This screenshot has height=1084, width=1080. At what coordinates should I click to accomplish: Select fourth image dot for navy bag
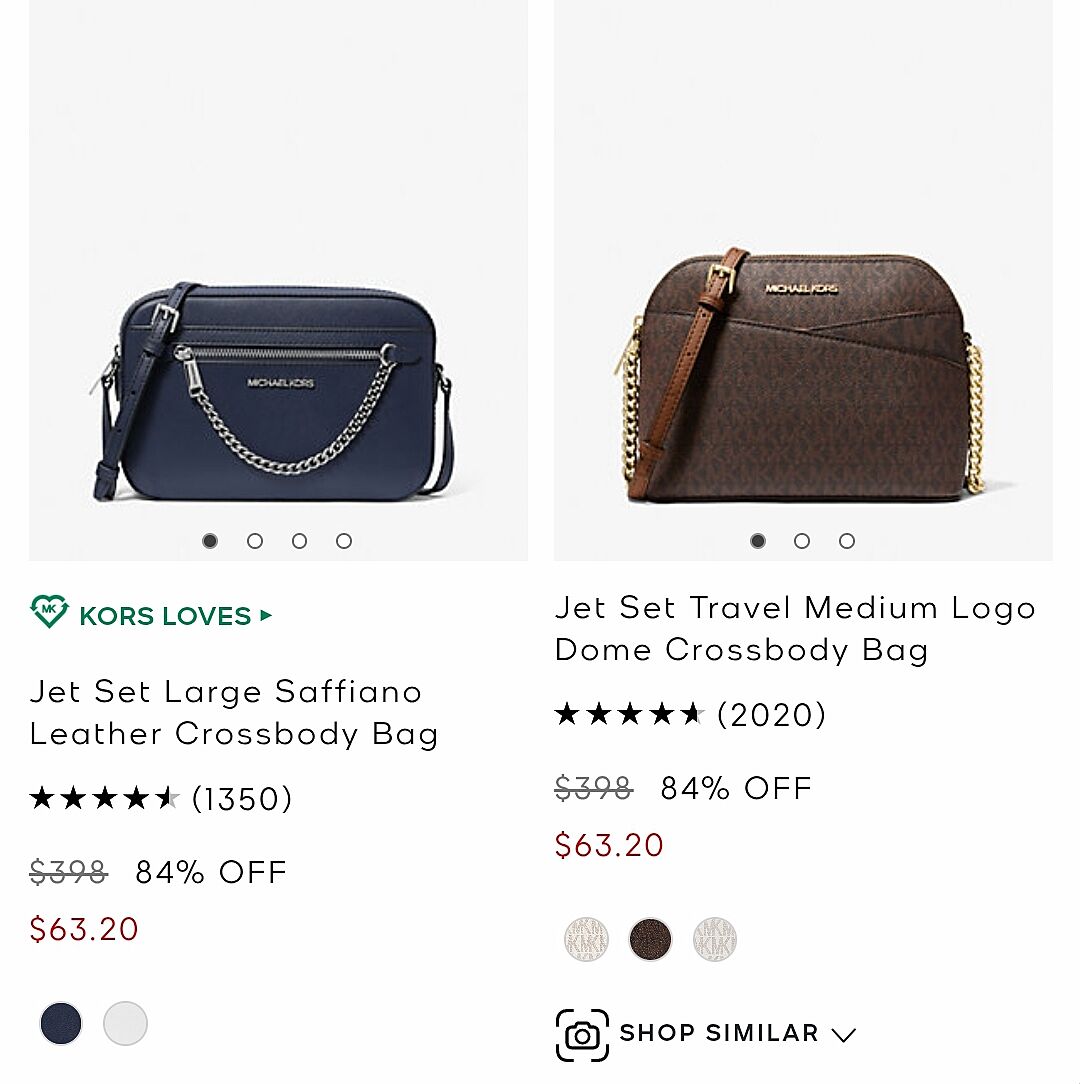tap(344, 541)
